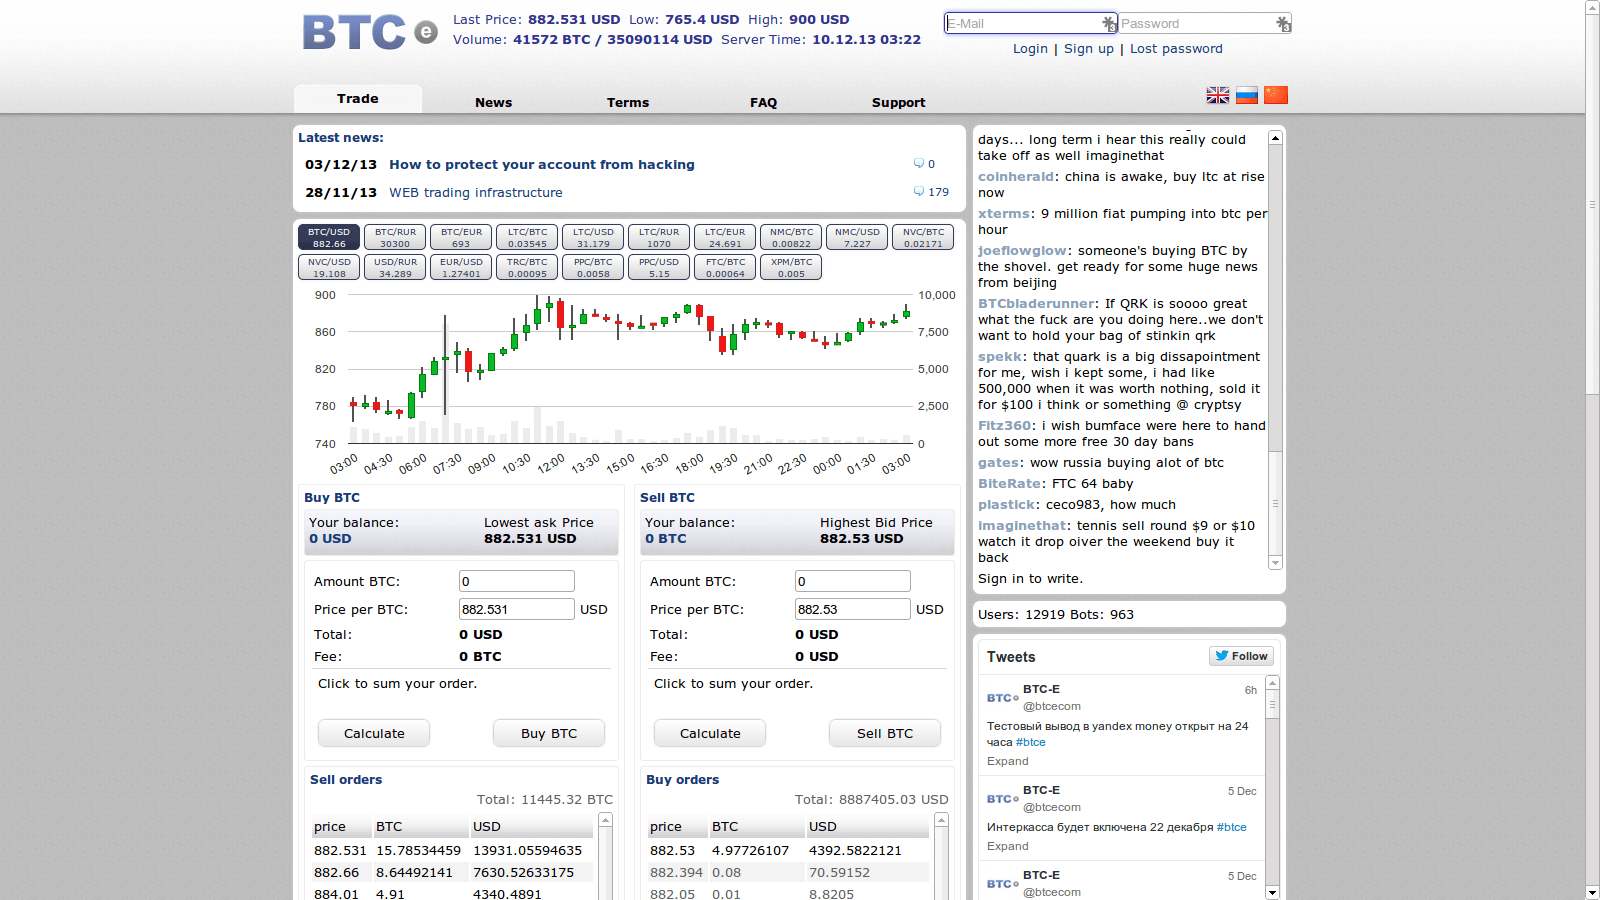Click the Lost password link

pos(1176,48)
